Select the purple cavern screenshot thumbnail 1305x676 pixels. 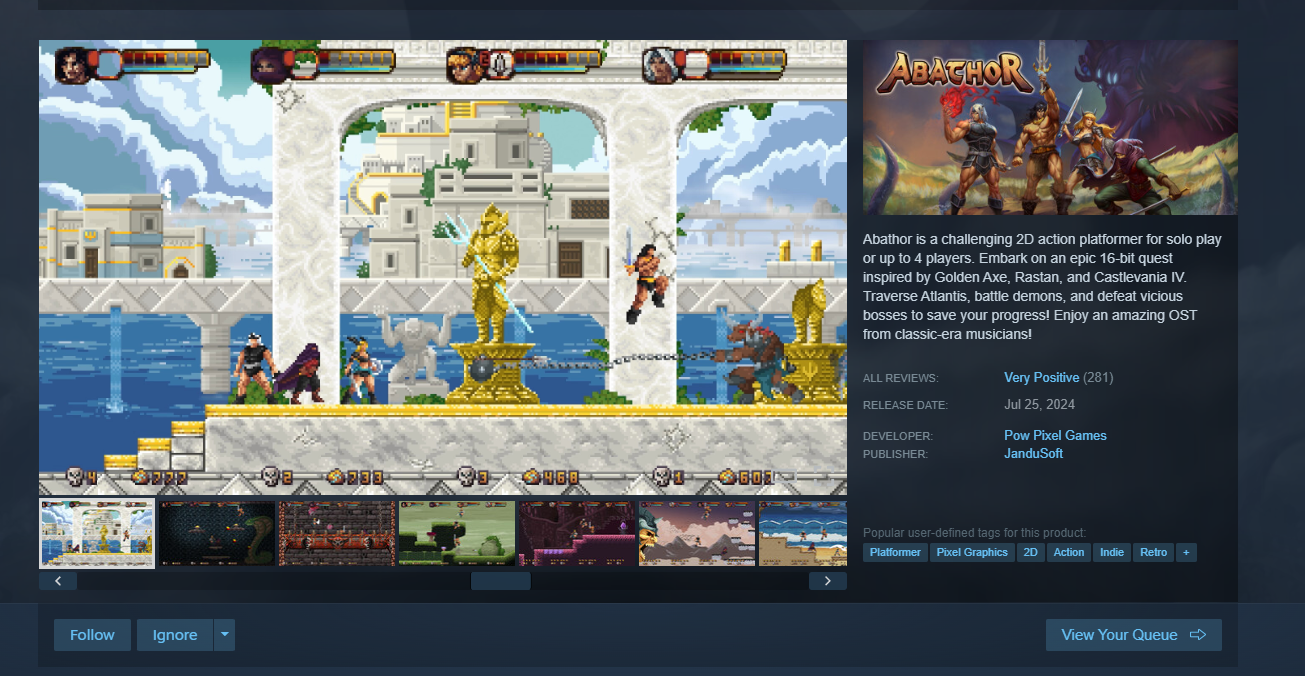pyautogui.click(x=577, y=534)
